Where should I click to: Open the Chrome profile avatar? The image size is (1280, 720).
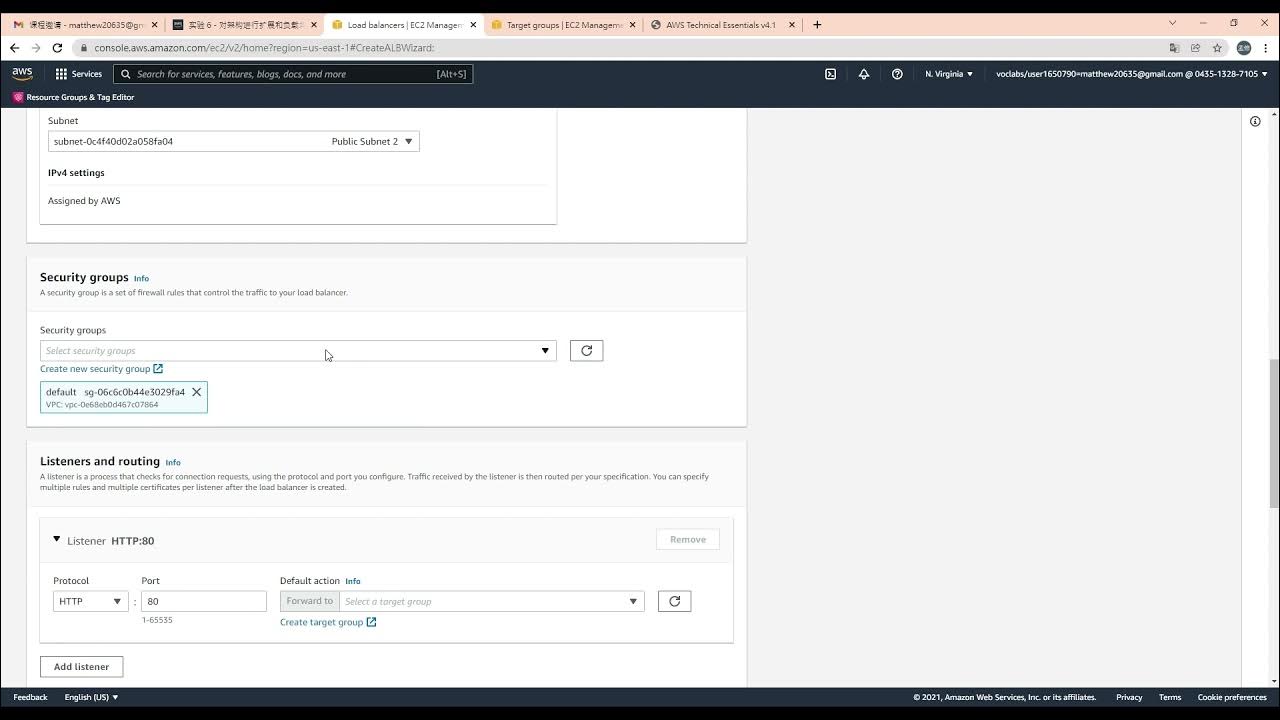pos(1244,48)
